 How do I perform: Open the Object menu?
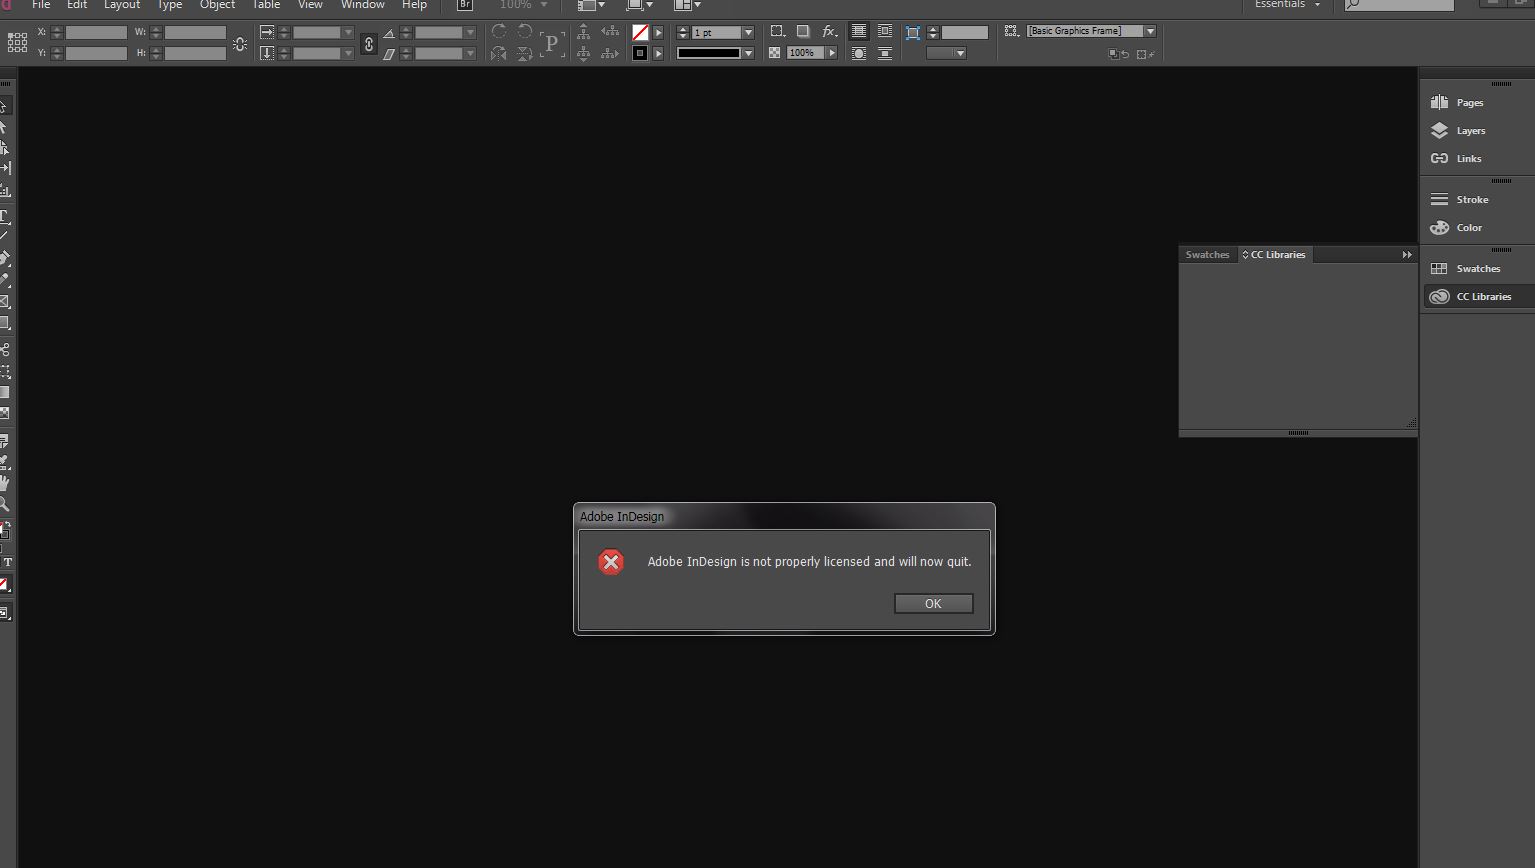click(x=217, y=5)
